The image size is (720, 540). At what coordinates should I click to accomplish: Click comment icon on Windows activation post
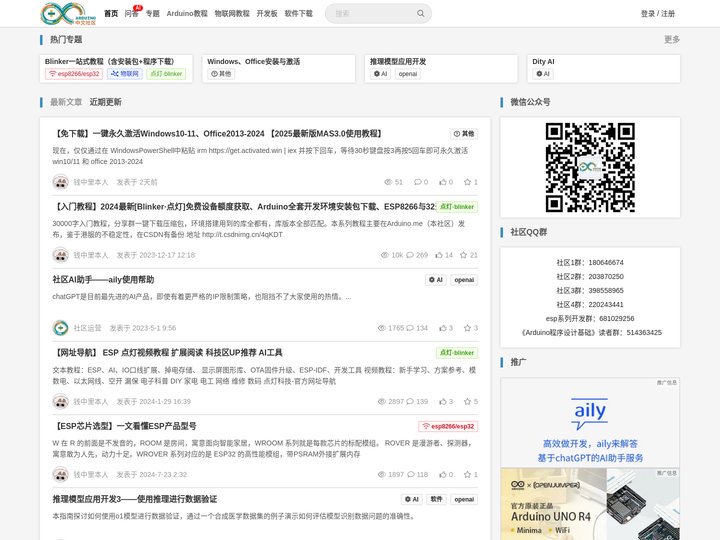[x=417, y=182]
